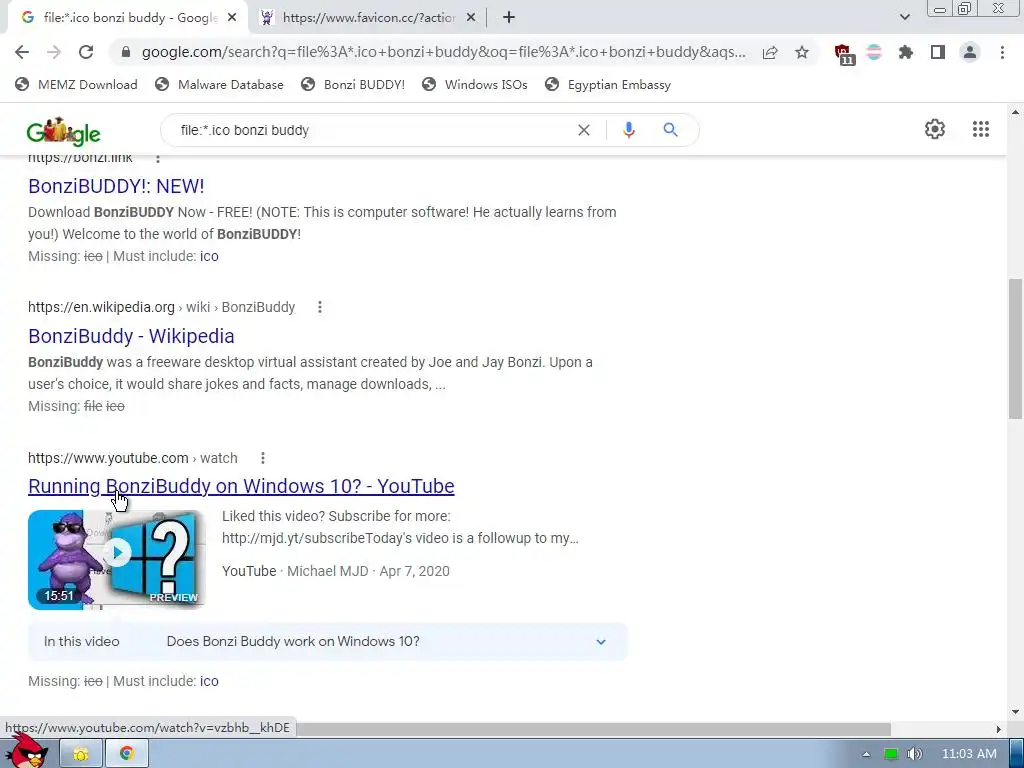The height and width of the screenshot is (768, 1024).
Task: Click 'ico' must-include link under bonzi.link
Action: [209, 256]
